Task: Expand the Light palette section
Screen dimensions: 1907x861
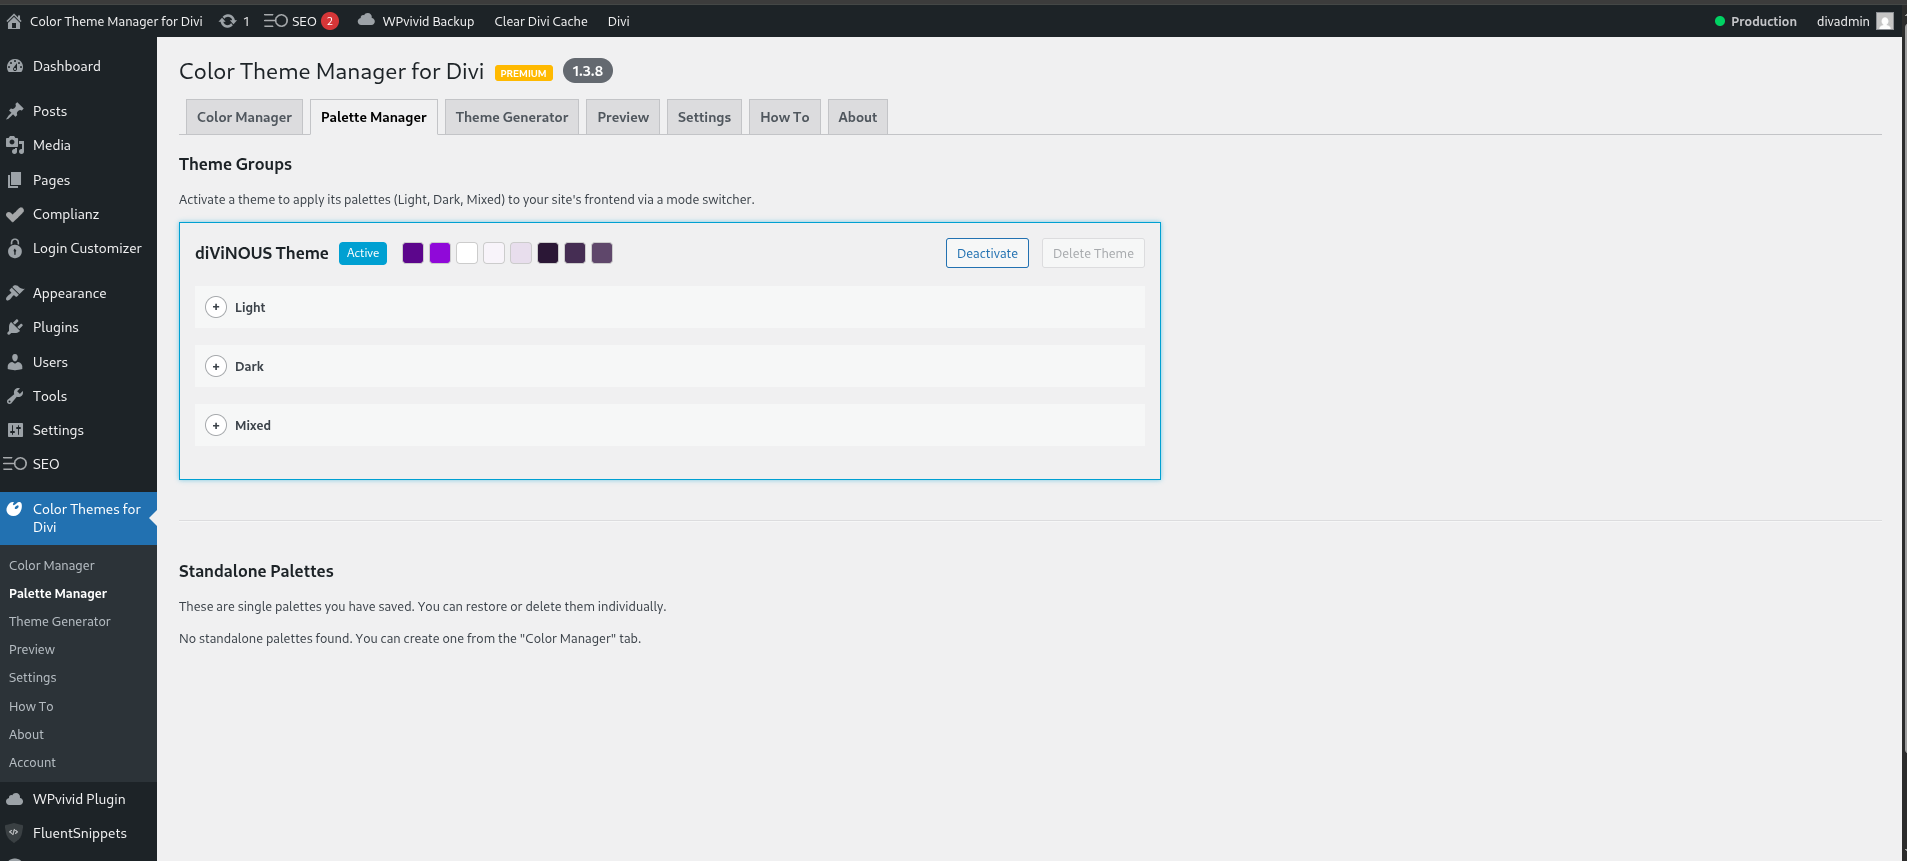Action: (216, 307)
